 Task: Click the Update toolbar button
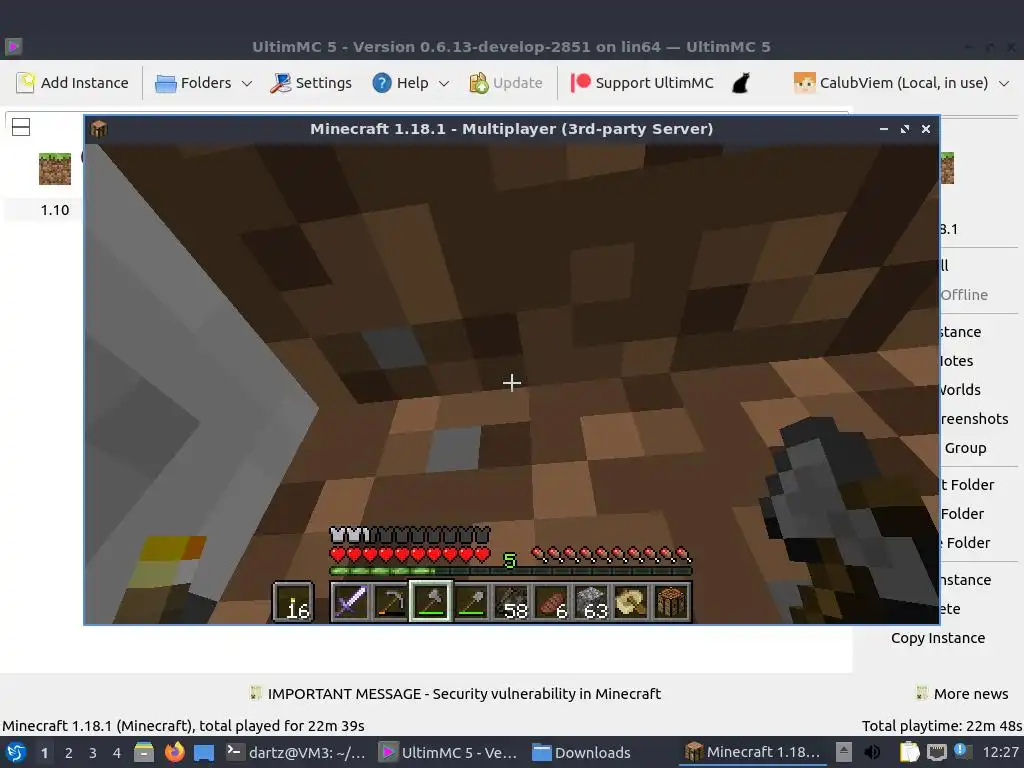[x=506, y=83]
